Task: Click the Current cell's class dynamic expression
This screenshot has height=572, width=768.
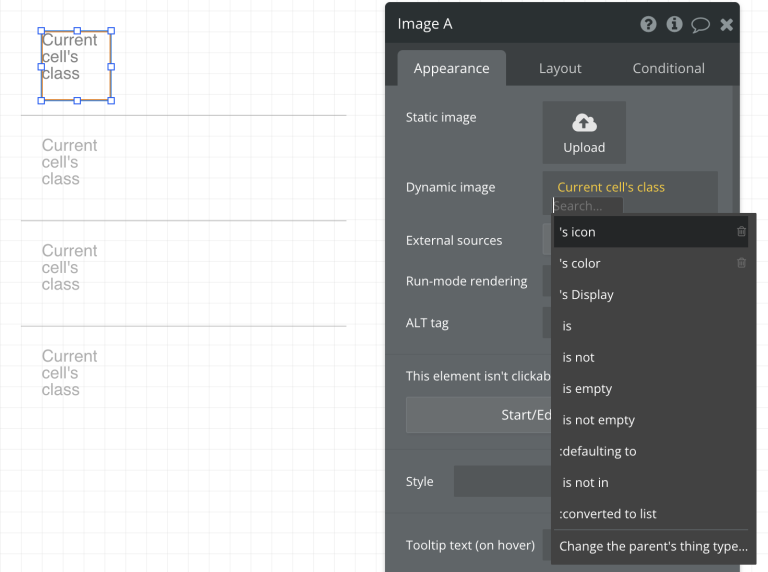Action: tap(610, 187)
